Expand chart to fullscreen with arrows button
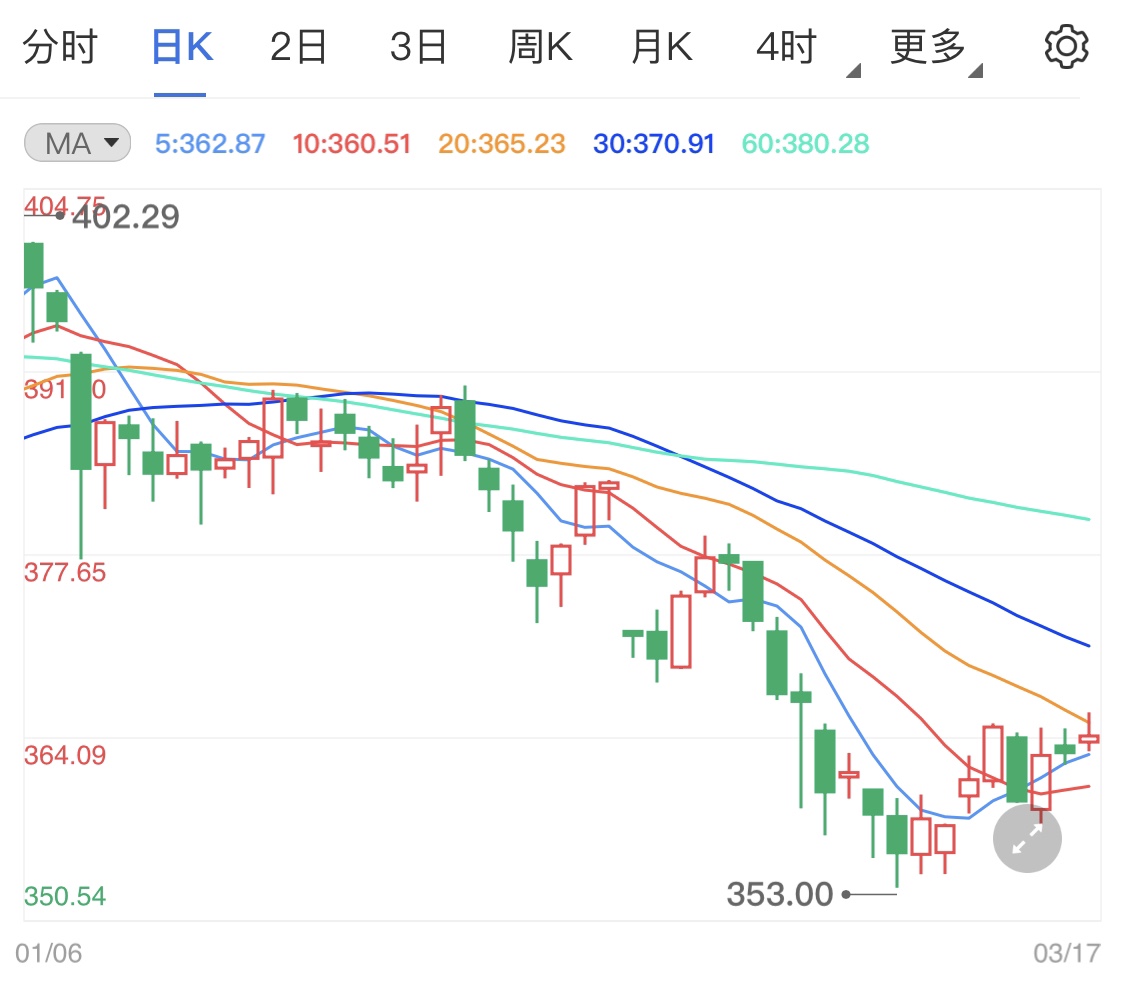Viewport: 1125px width, 991px height. pyautogui.click(x=1027, y=838)
